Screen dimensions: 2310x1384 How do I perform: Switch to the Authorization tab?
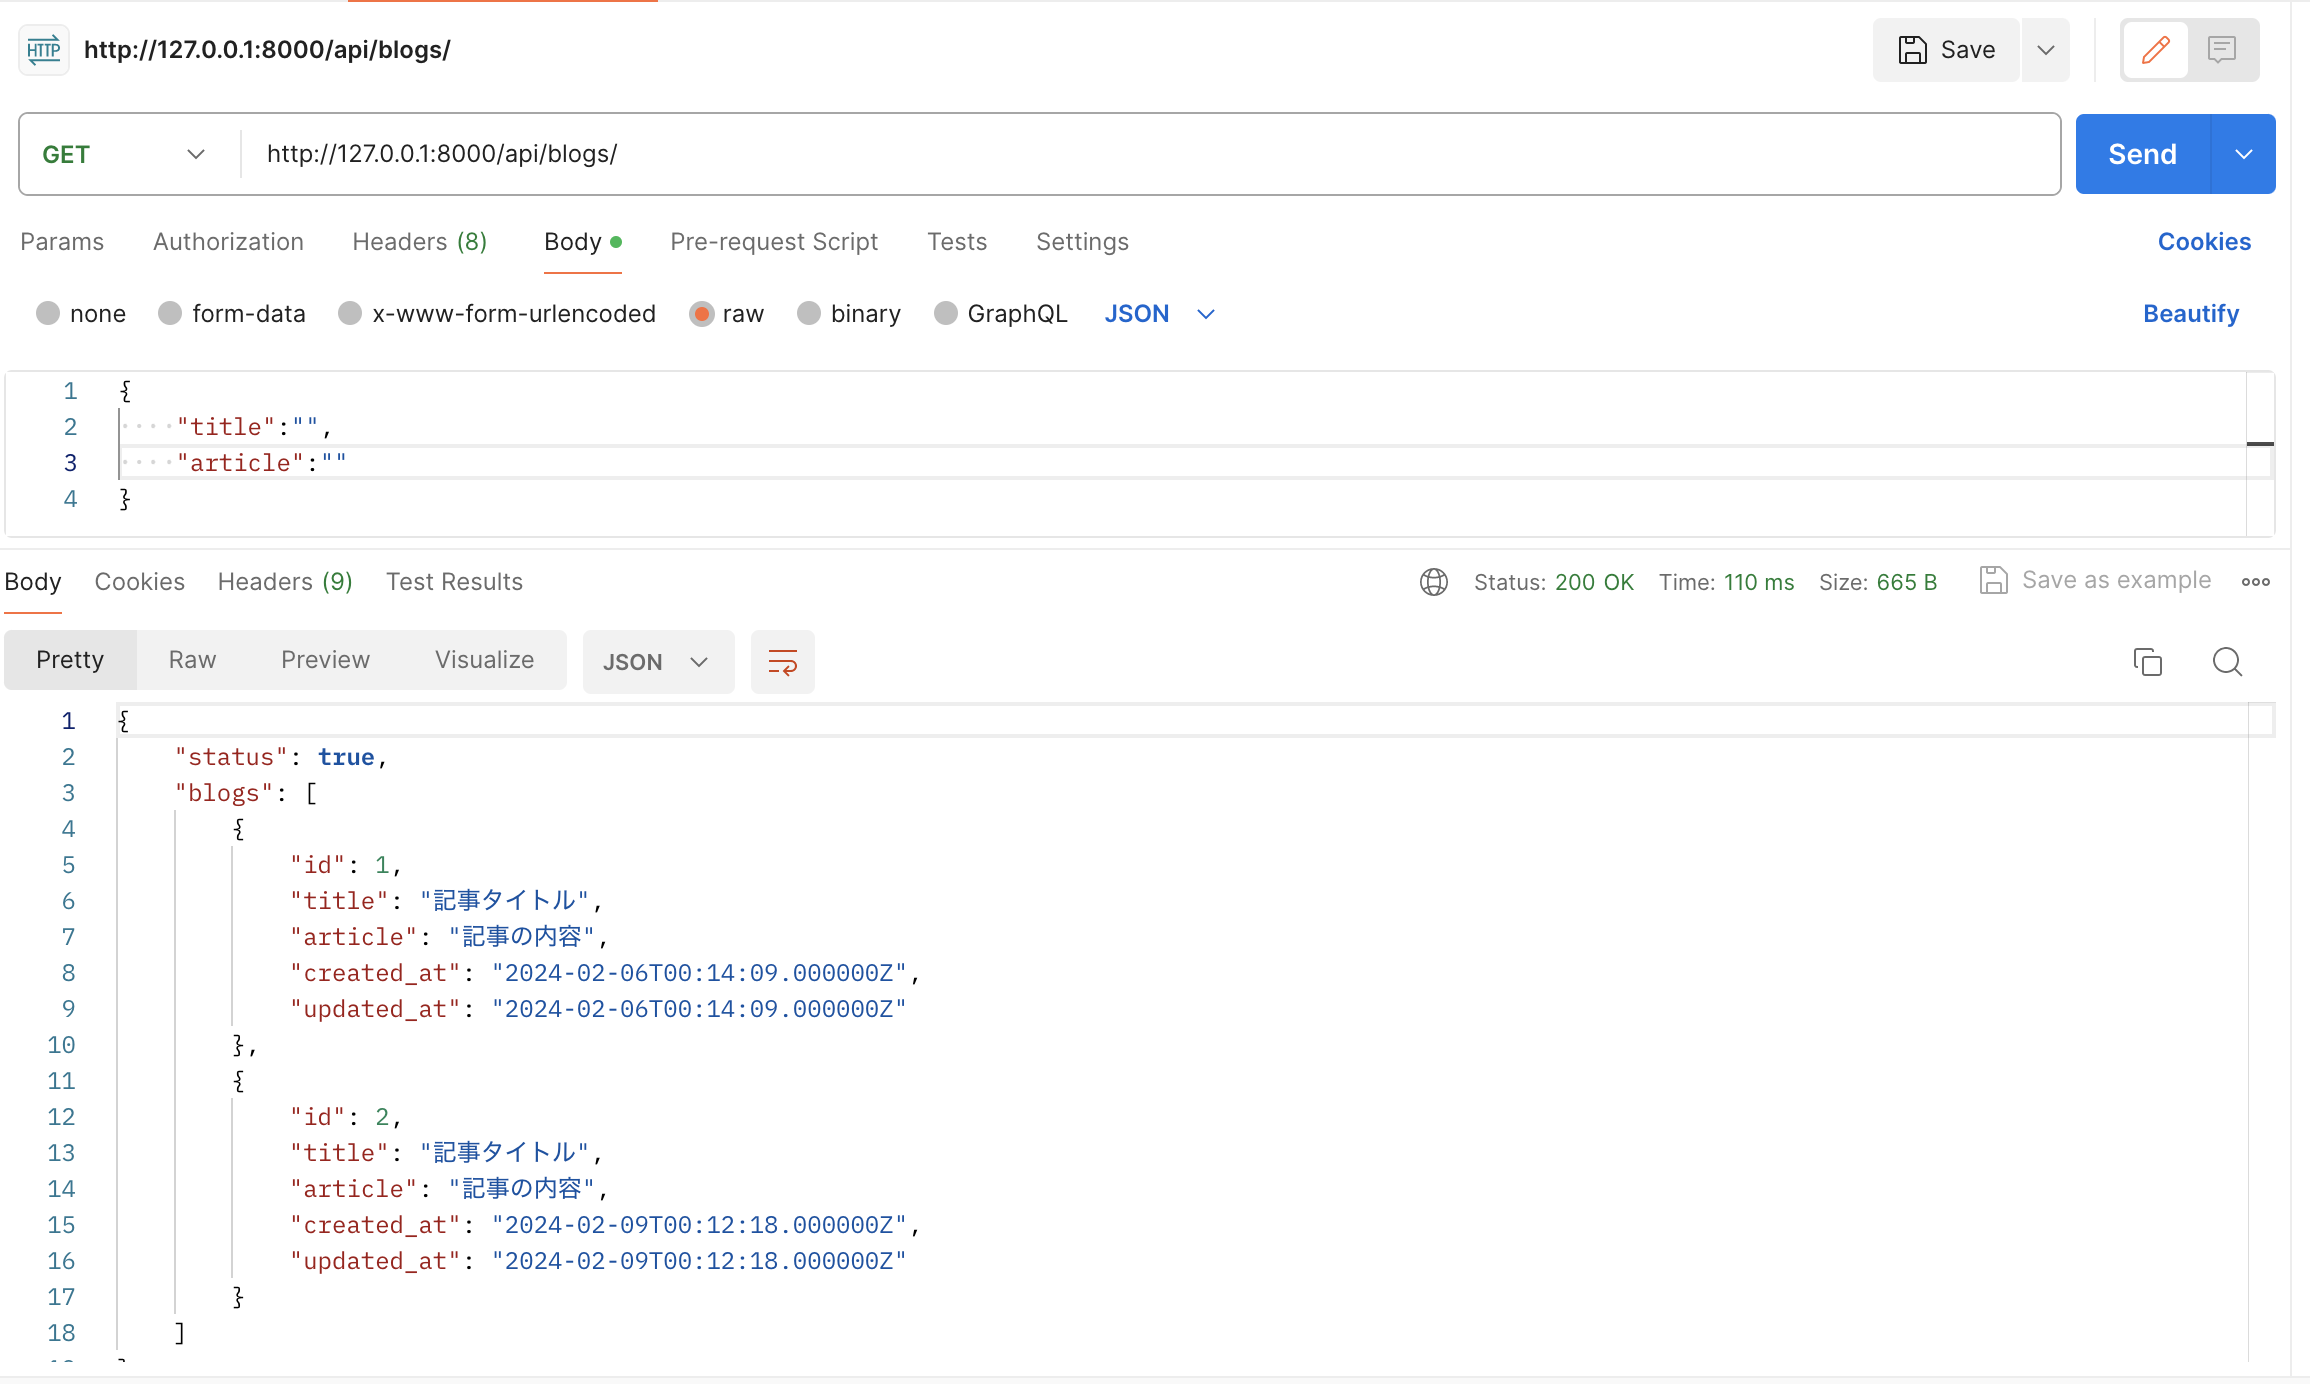tap(228, 241)
